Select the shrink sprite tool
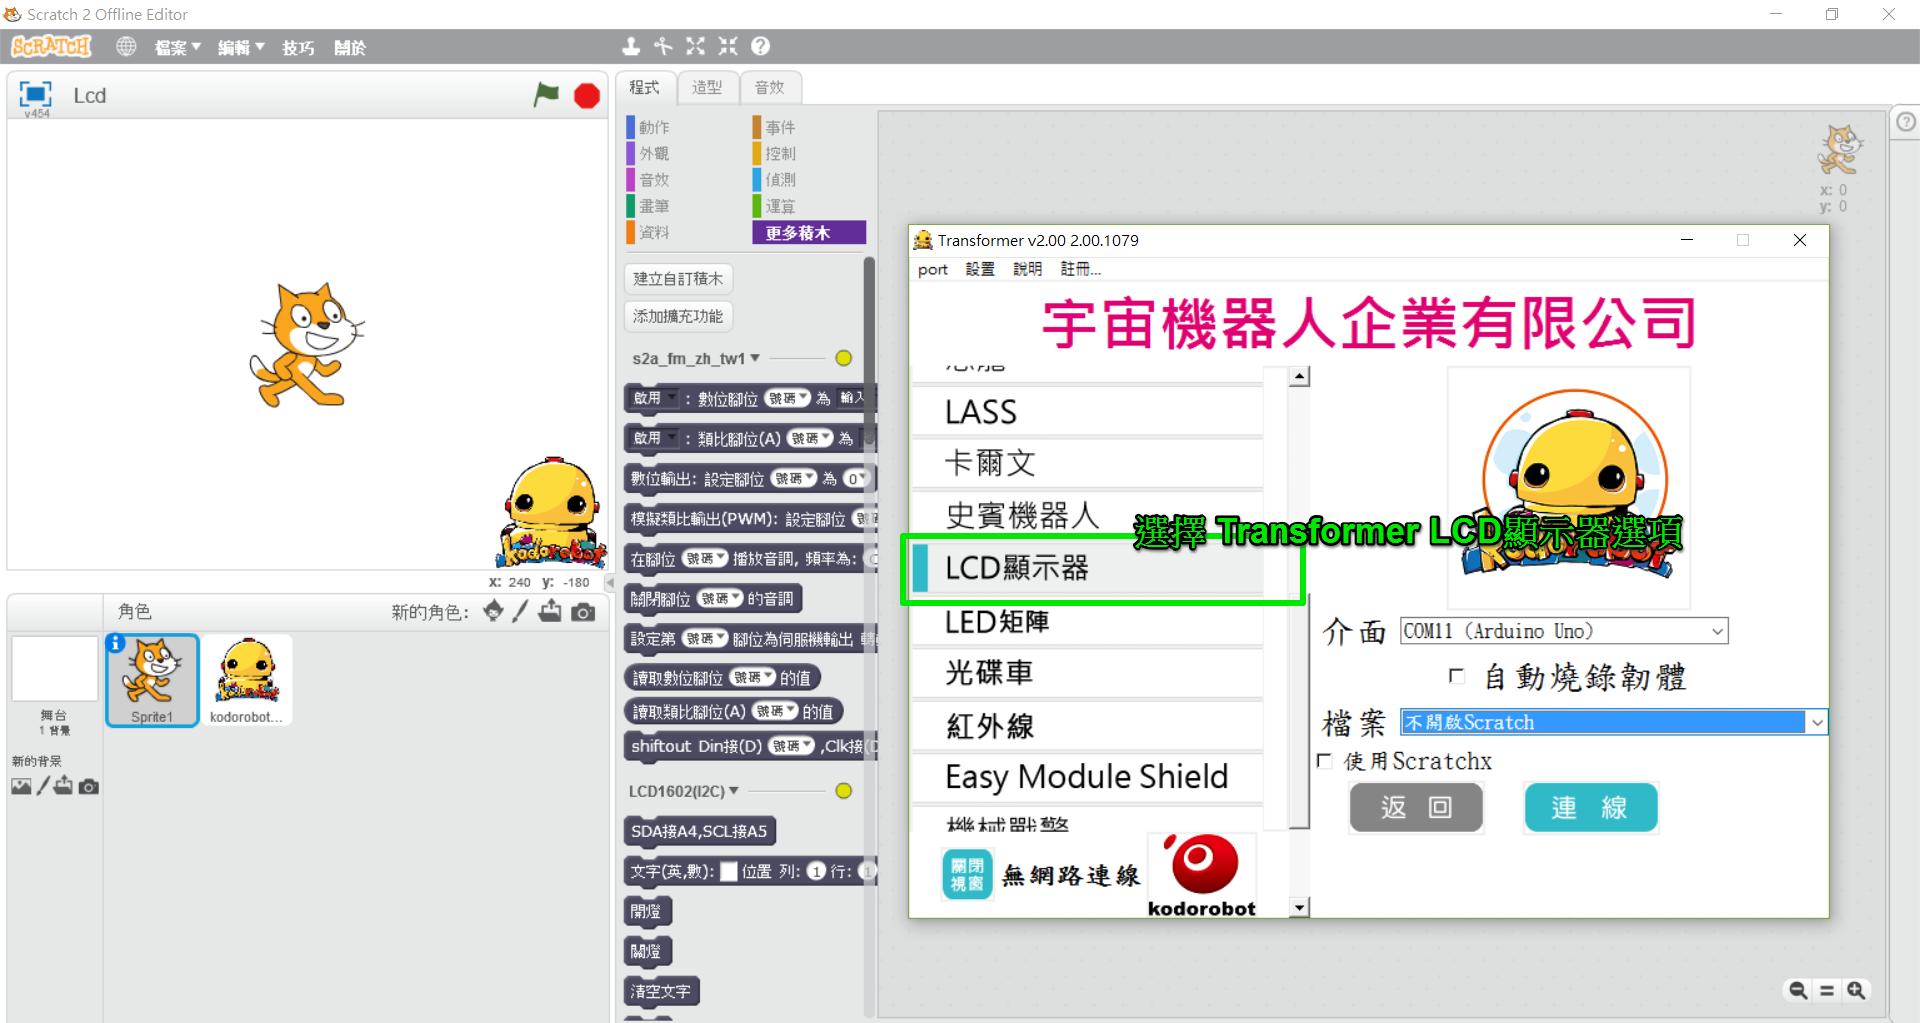1920x1023 pixels. (728, 46)
